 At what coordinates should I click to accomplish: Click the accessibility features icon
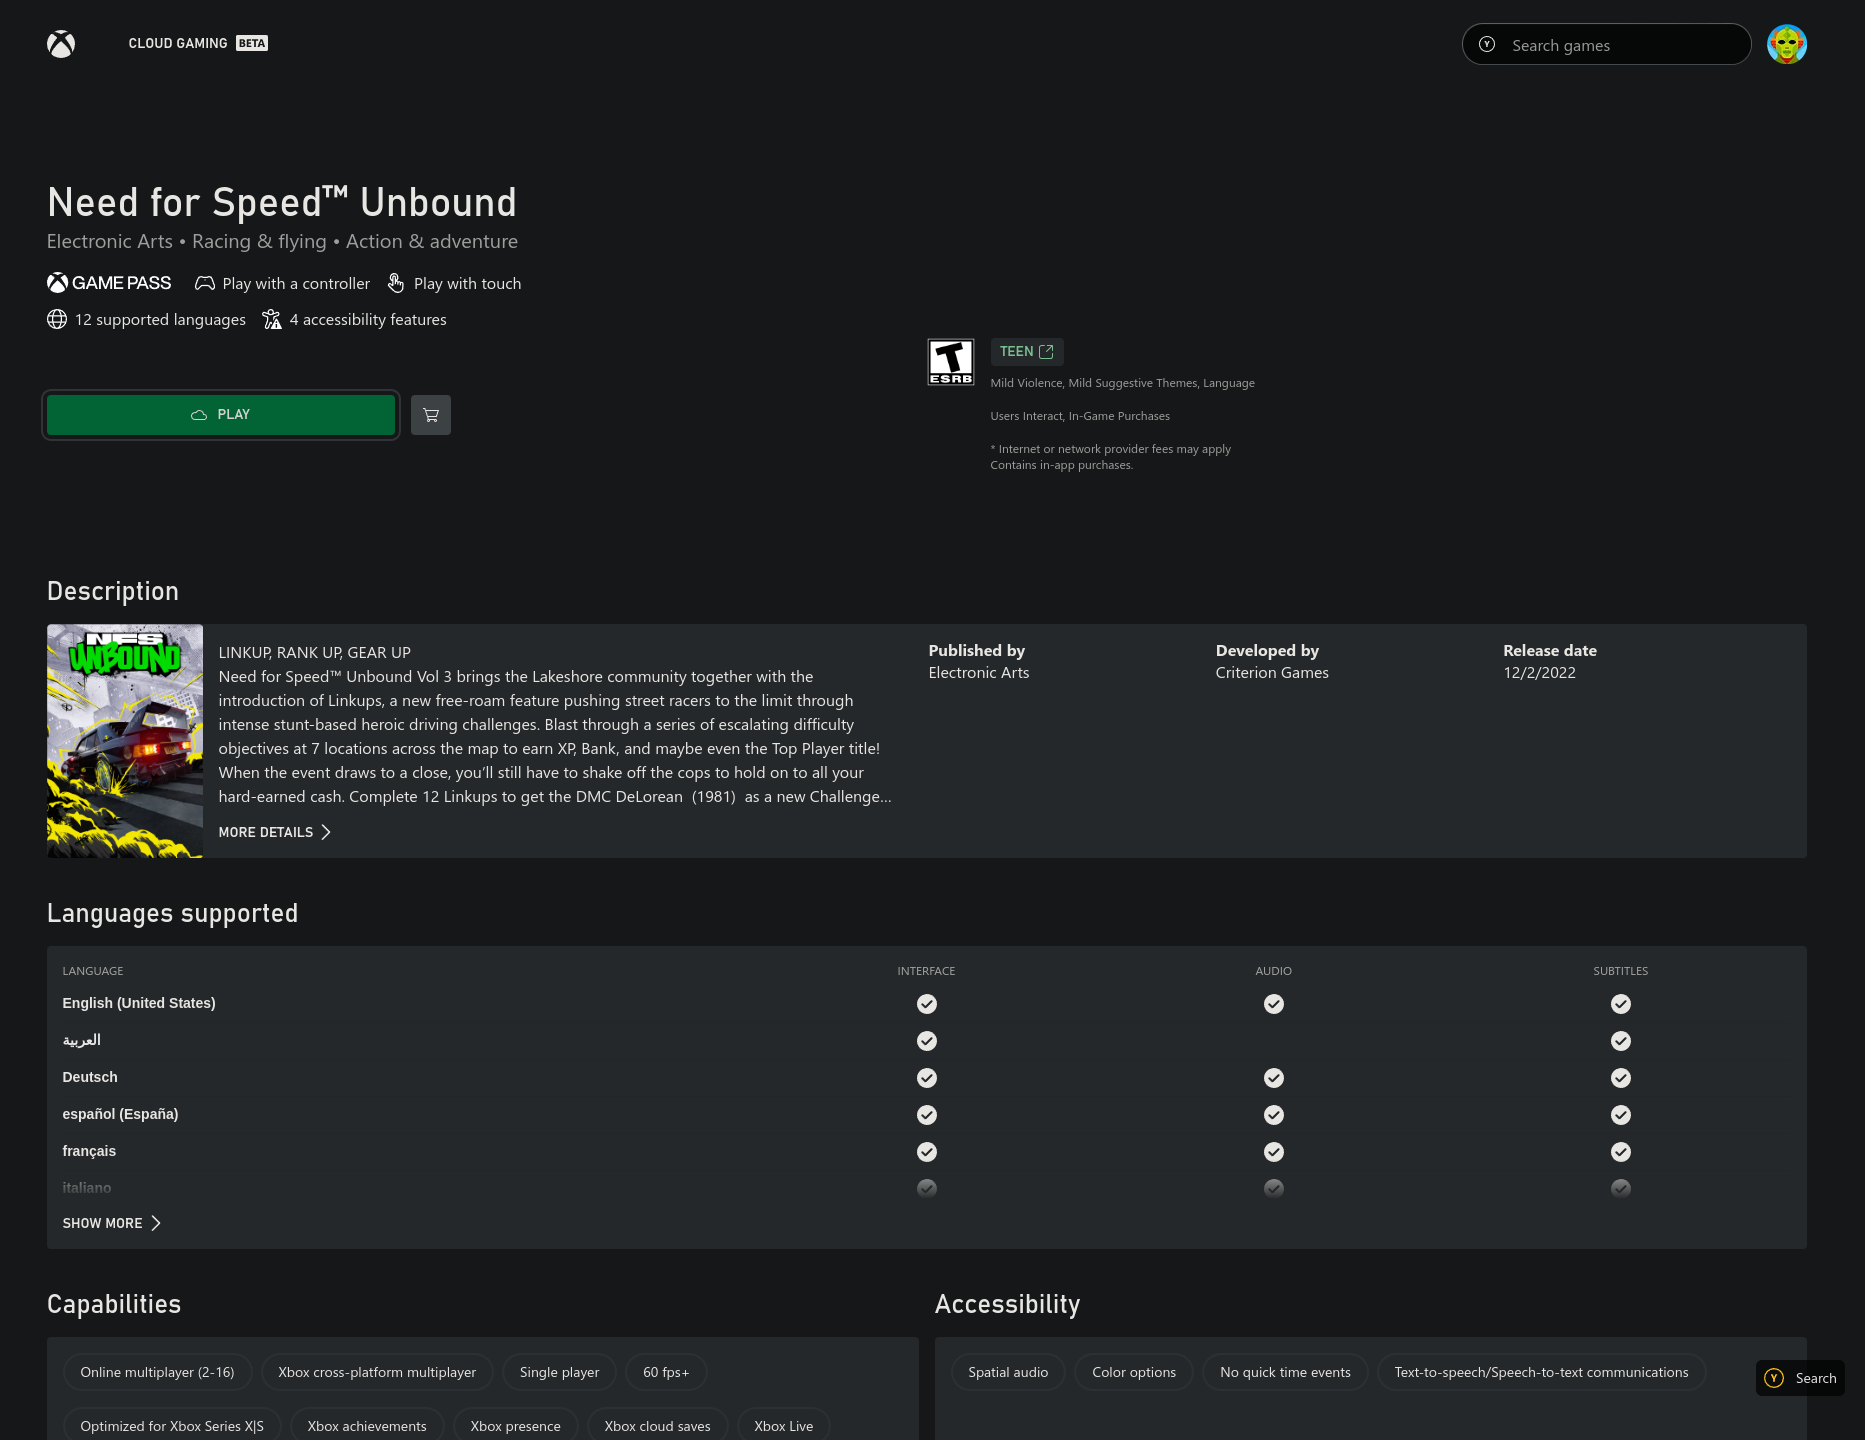point(272,319)
